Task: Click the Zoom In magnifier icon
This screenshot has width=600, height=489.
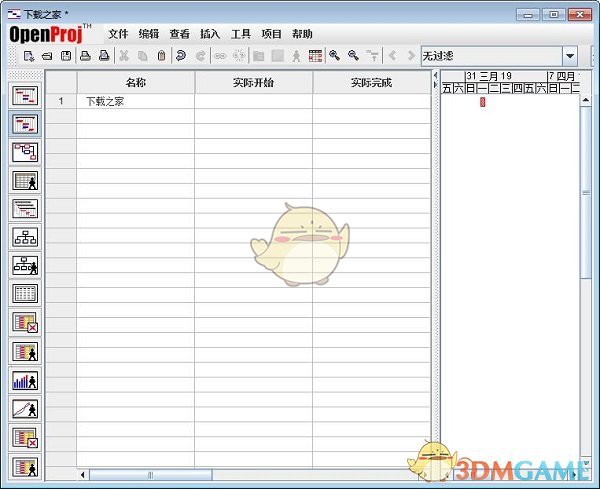Action: [334, 56]
